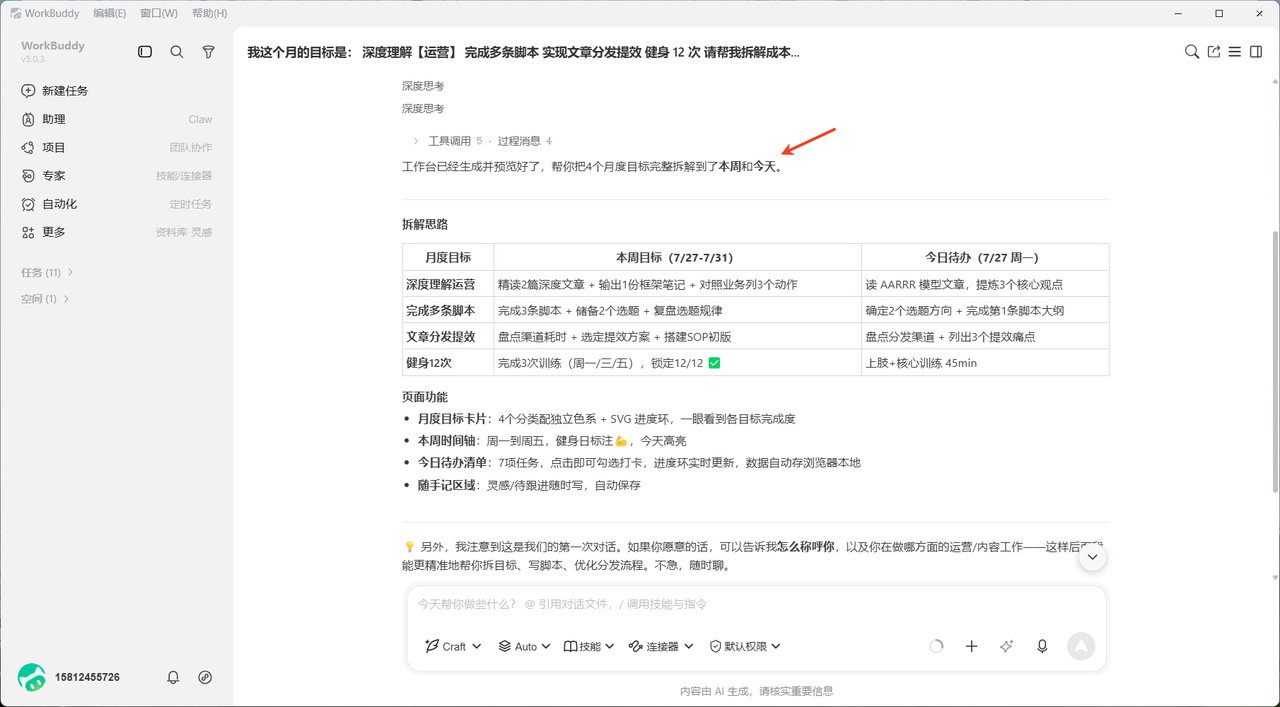The height and width of the screenshot is (707, 1280).
Task: Click the link icon beside the bell
Action: (205, 677)
